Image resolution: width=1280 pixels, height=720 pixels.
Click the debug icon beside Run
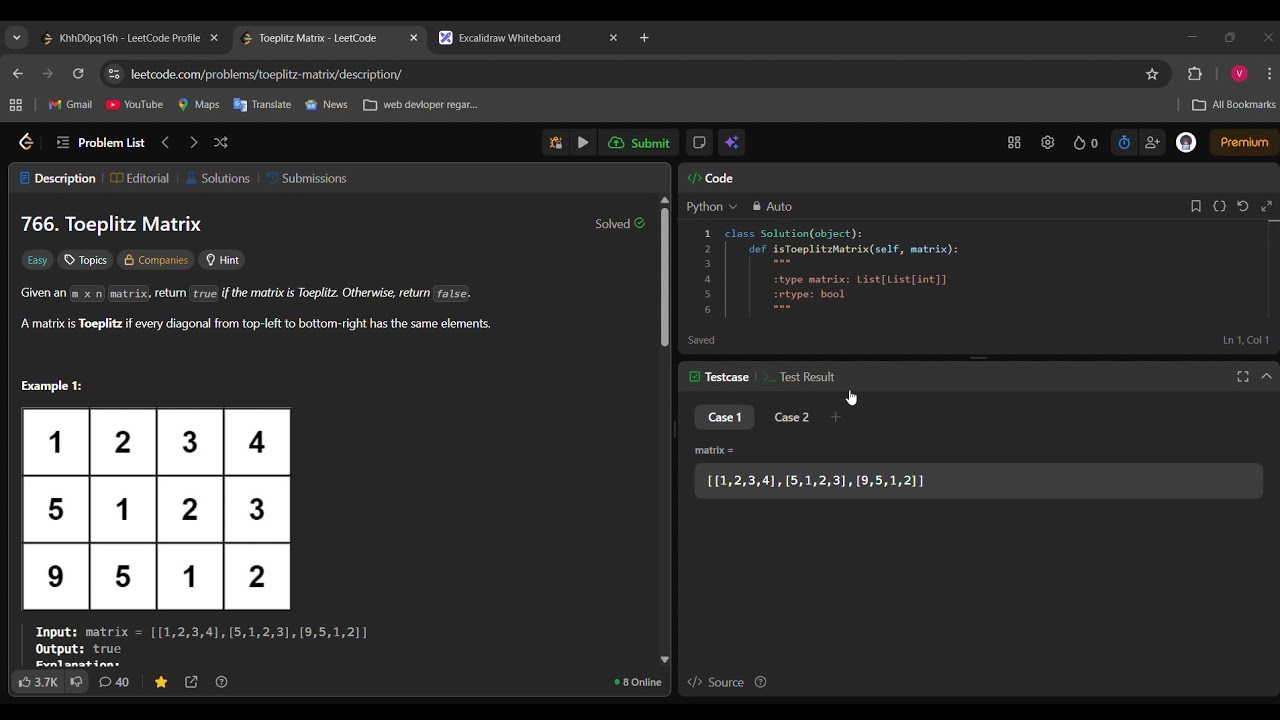pos(555,142)
